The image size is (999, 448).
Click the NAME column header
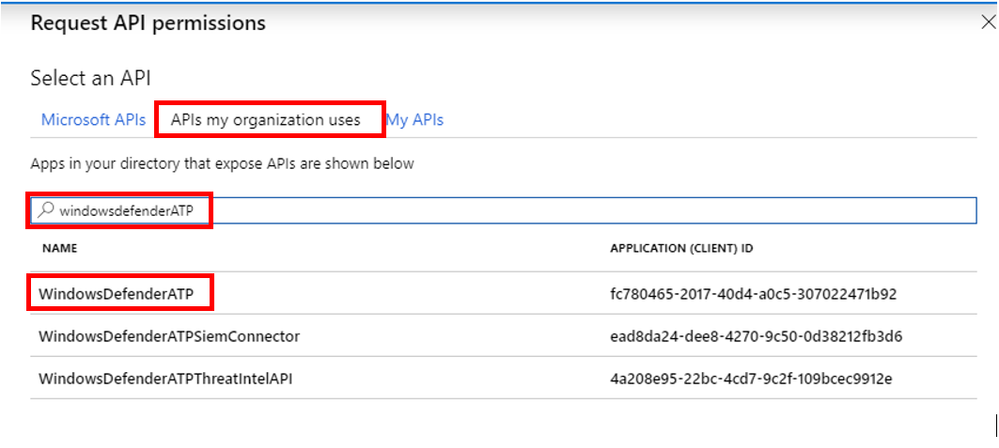[60, 249]
